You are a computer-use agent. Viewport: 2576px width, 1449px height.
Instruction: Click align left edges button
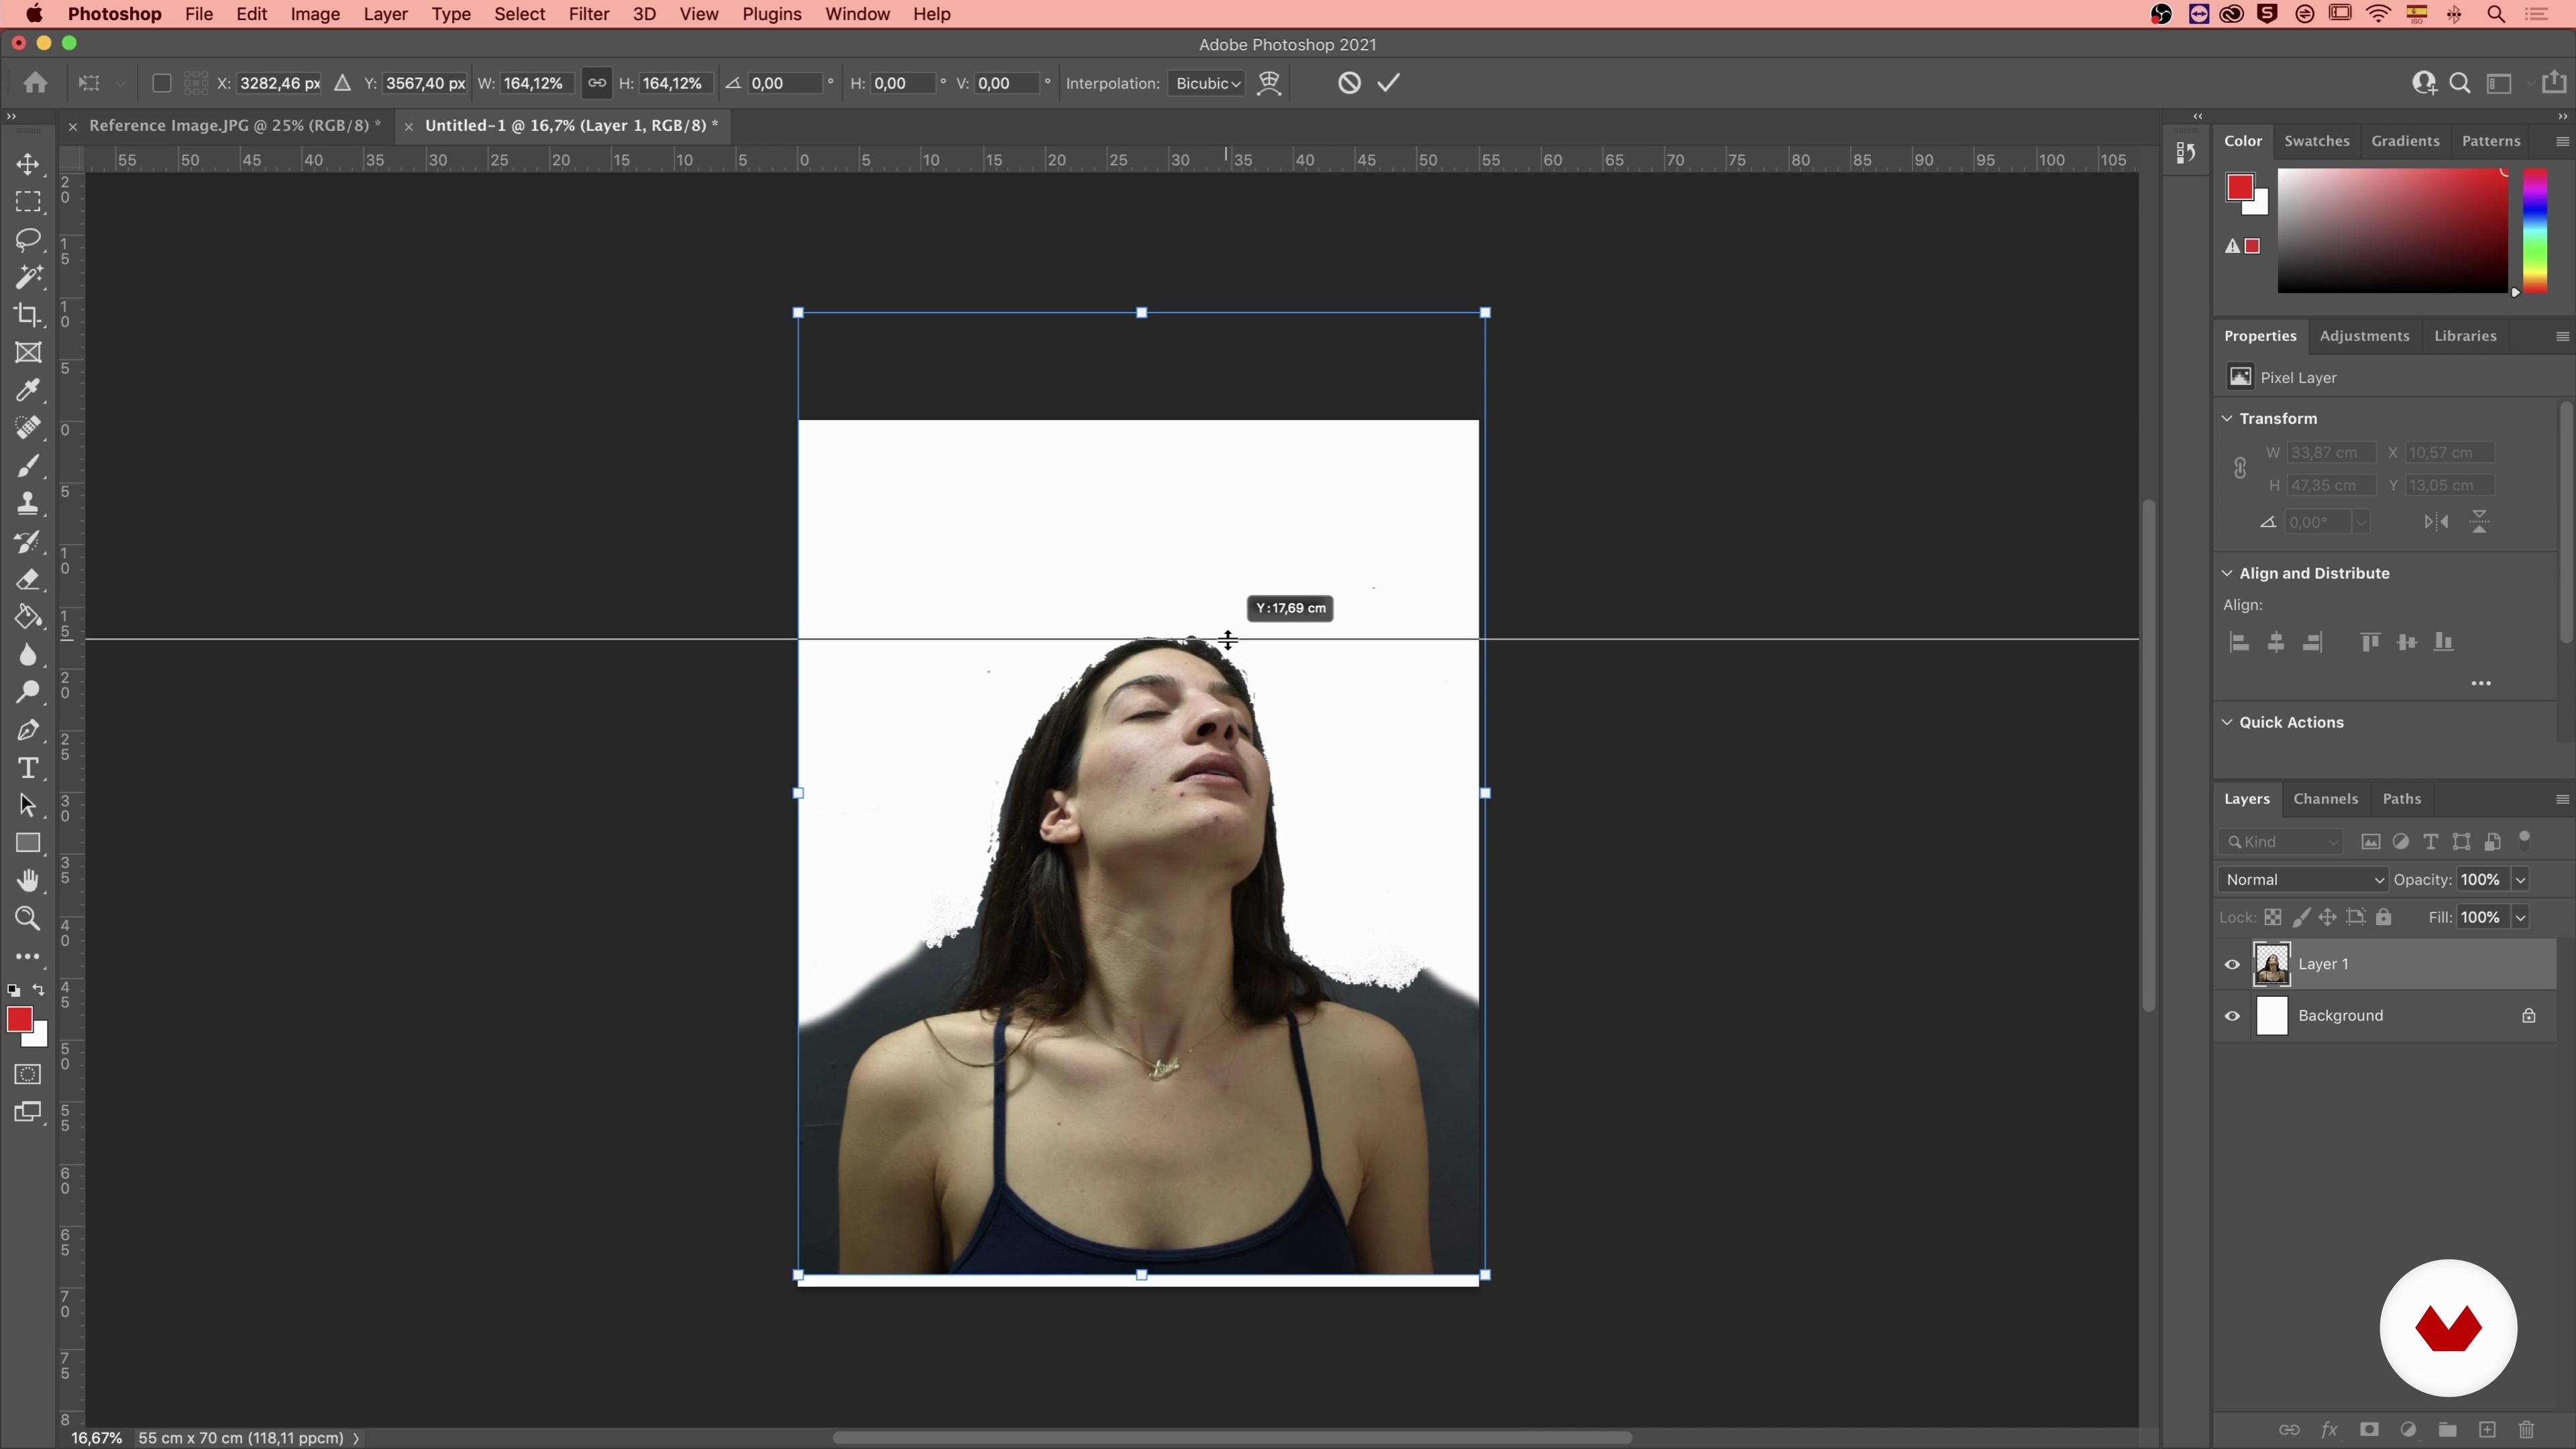click(2240, 643)
